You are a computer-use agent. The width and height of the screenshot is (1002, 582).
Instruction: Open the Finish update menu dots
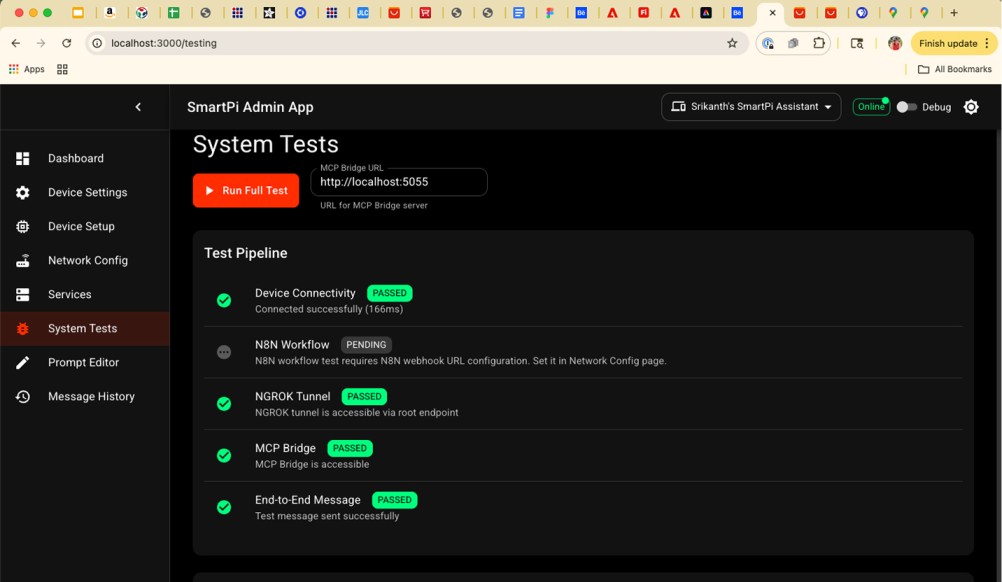(985, 43)
